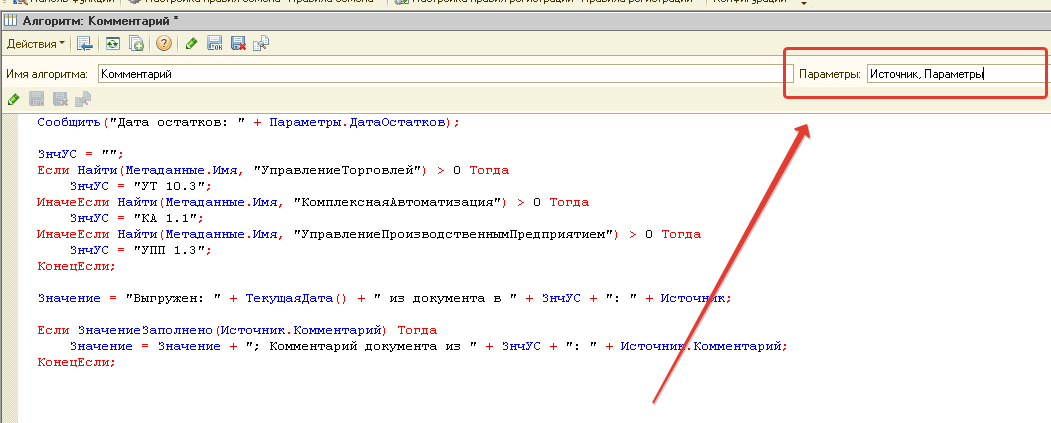Click the green pencil above the code editor
The width and height of the screenshot is (1051, 423).
tap(13, 99)
